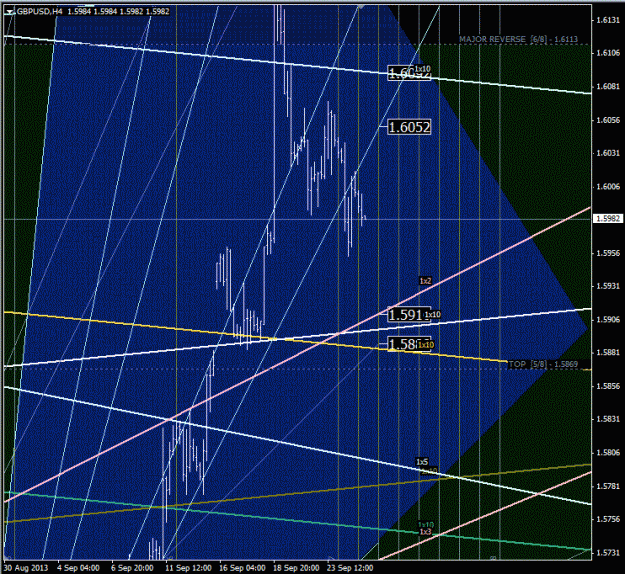This screenshot has height=574, width=625.
Task: Click the 1.6052 price label box
Action: coord(409,127)
